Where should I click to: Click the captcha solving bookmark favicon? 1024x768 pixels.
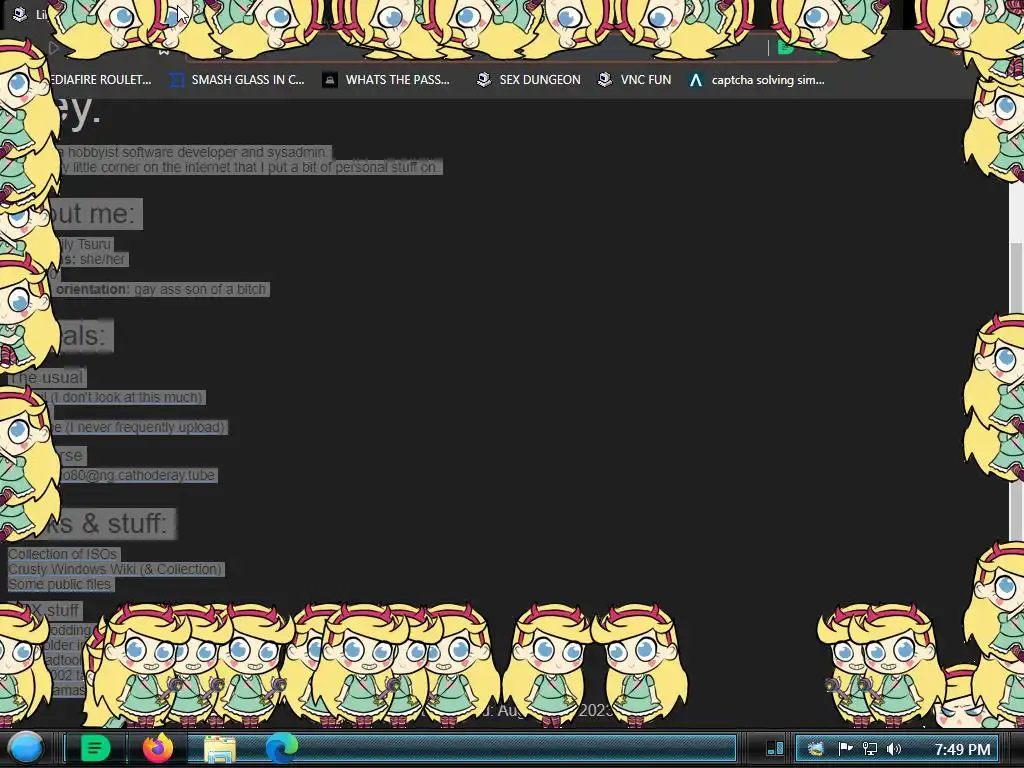coord(696,80)
